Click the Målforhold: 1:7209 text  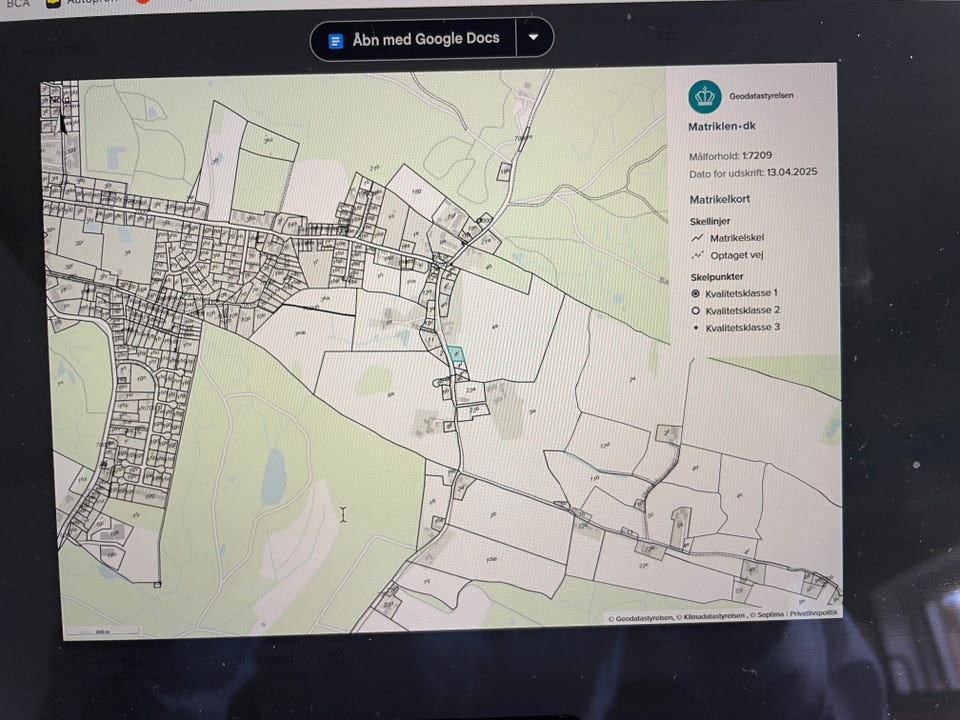click(x=730, y=156)
